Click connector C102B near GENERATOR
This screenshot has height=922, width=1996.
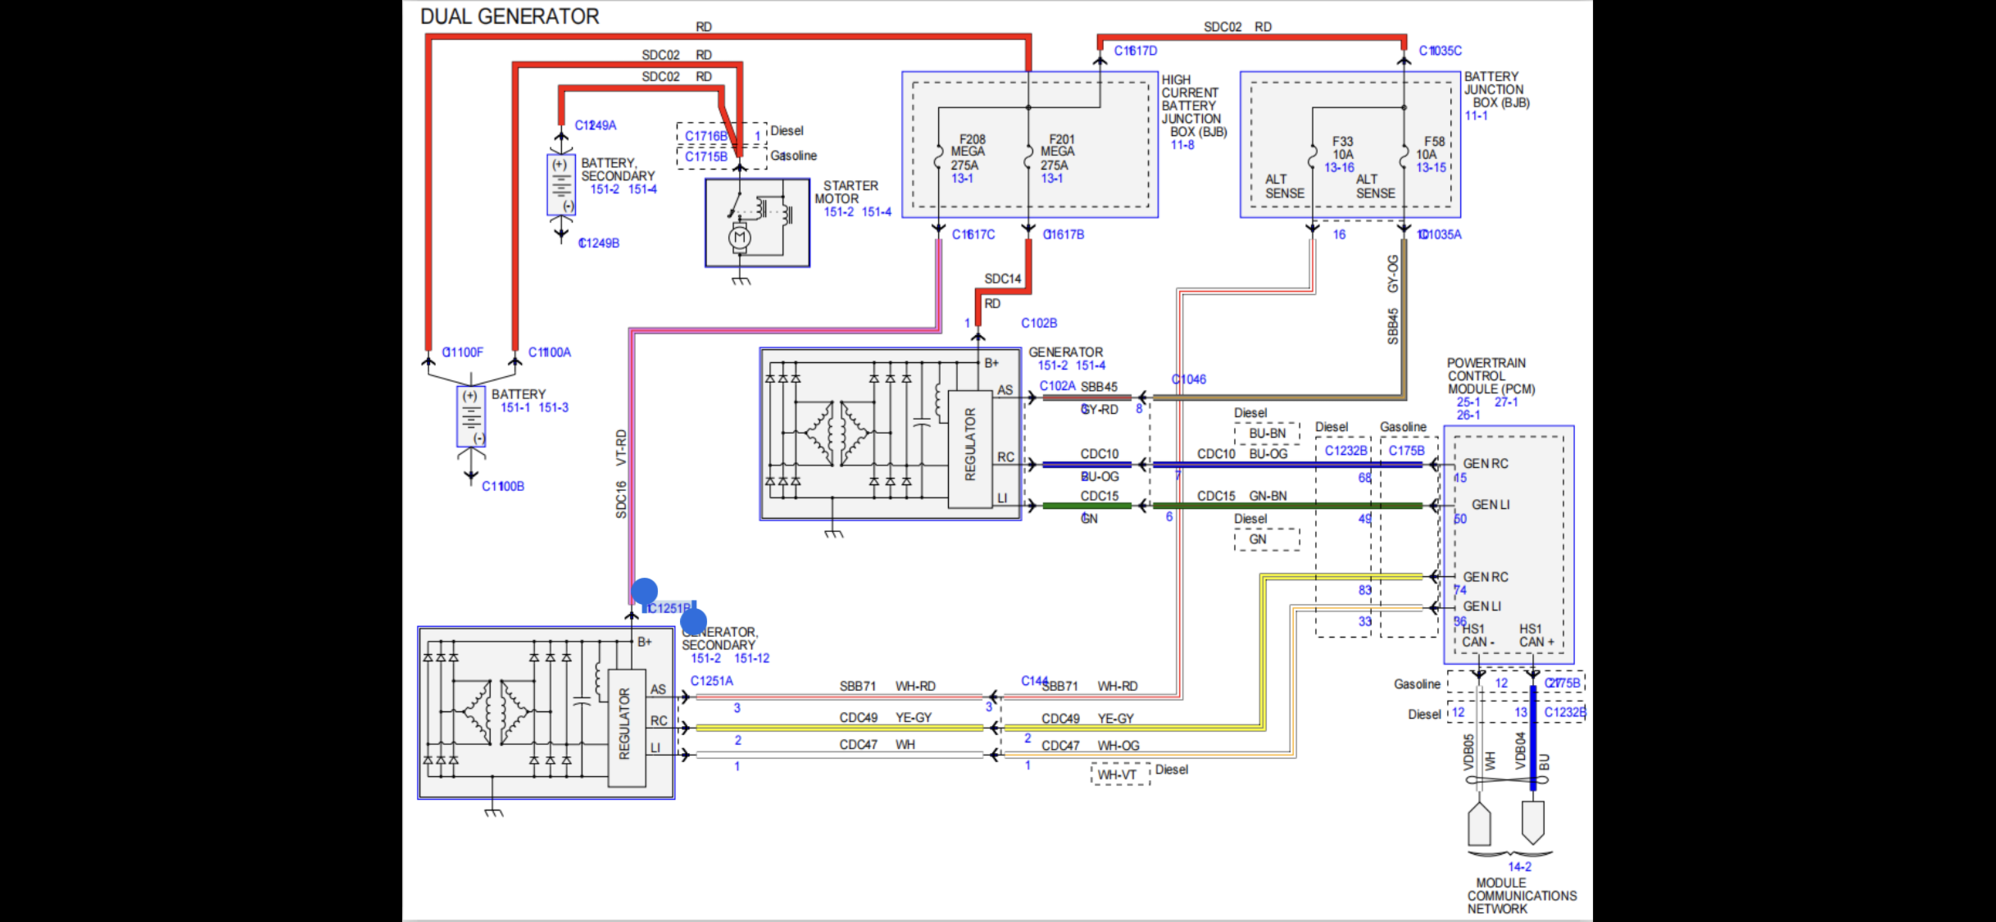pyautogui.click(x=1038, y=323)
